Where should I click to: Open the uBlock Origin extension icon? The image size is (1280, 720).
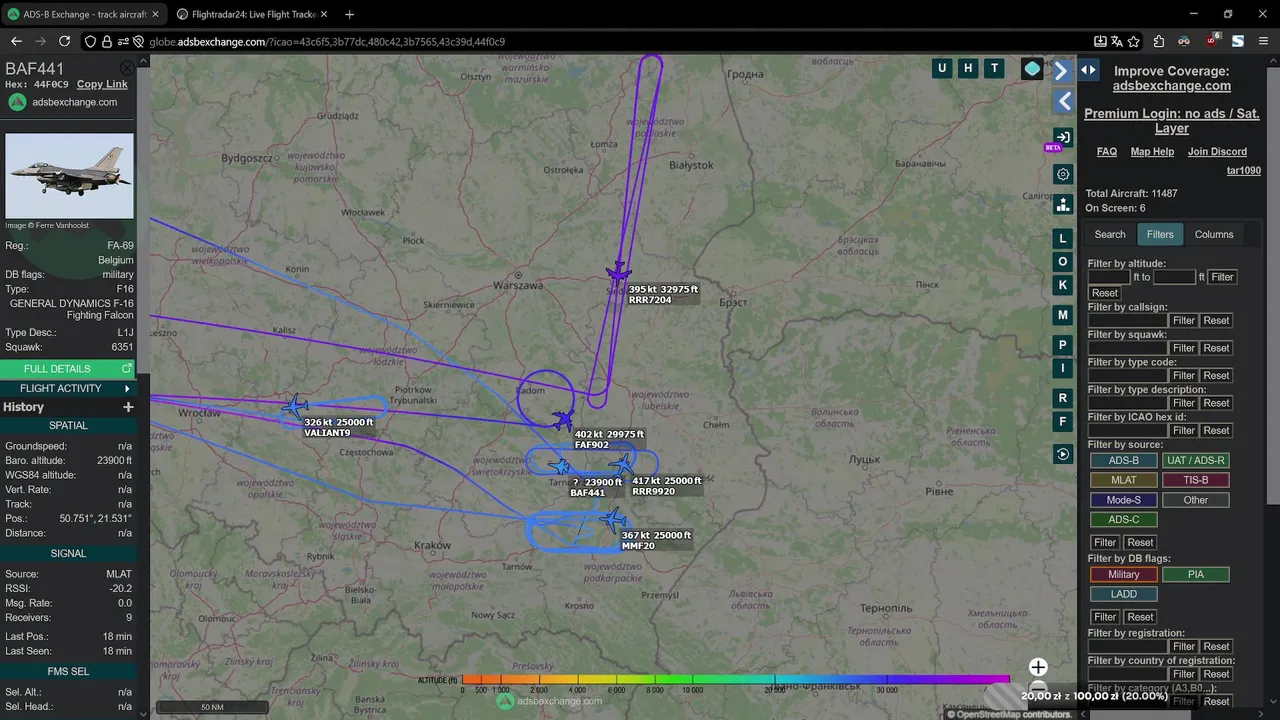click(x=1212, y=41)
